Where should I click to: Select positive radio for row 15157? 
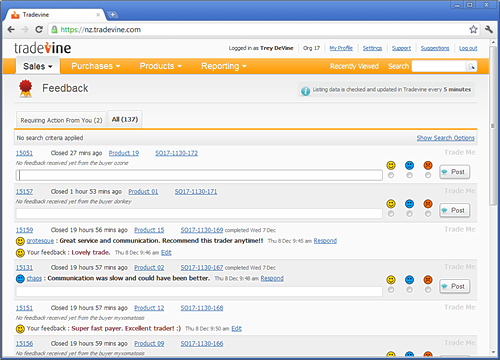(391, 214)
